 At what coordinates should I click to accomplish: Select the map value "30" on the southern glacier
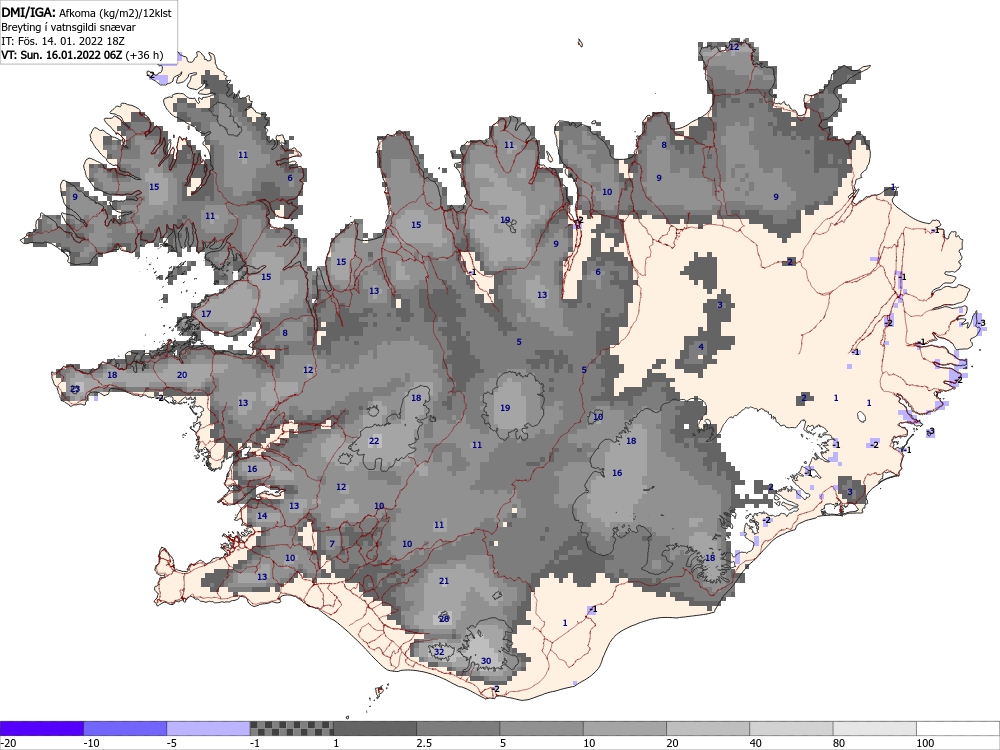coord(486,661)
